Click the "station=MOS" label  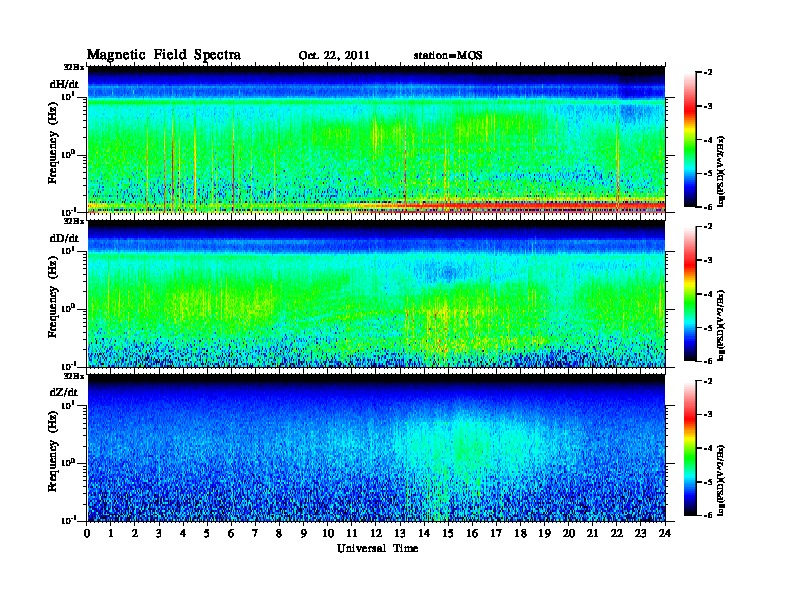coord(448,56)
